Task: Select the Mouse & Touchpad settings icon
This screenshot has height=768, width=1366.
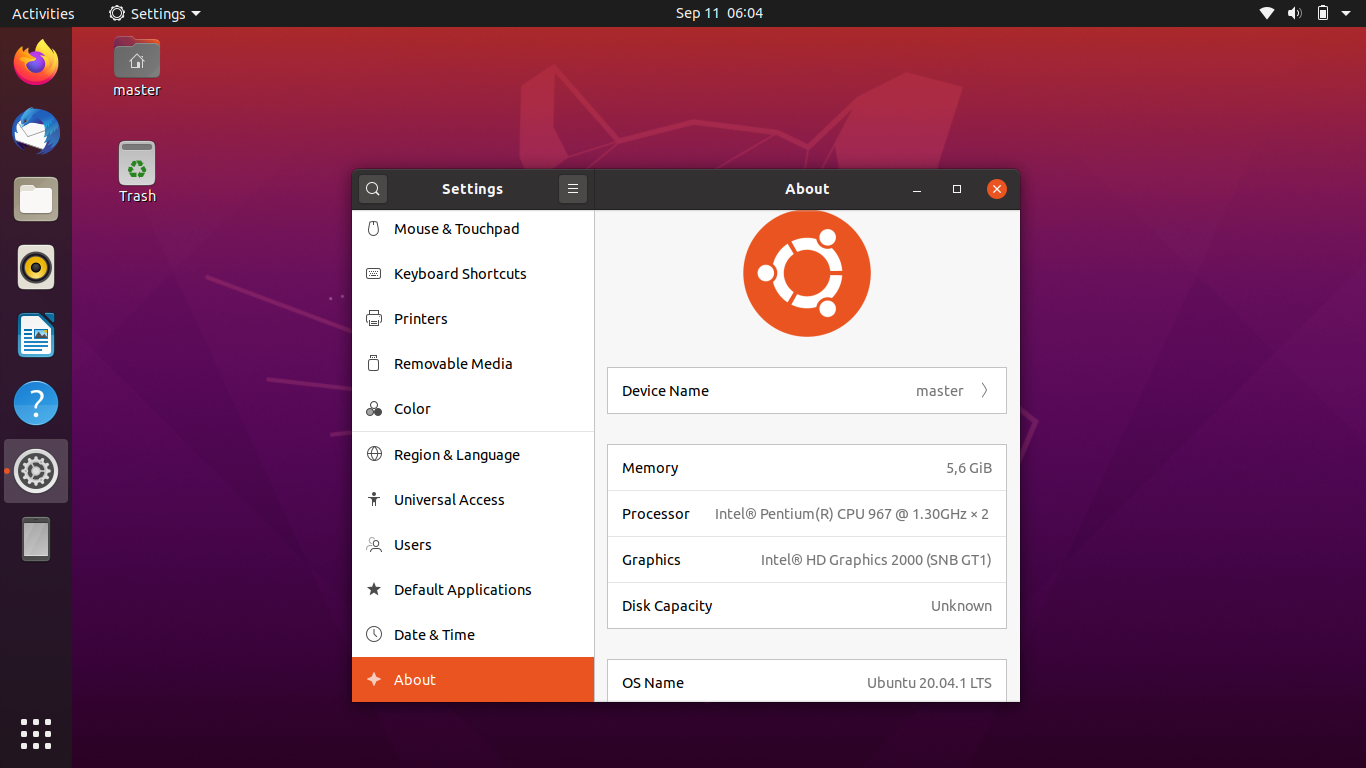Action: pos(373,229)
